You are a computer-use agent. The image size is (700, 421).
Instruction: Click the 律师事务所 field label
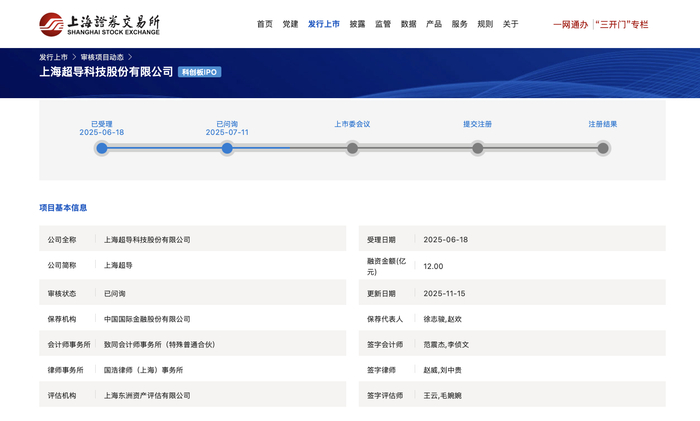66,370
